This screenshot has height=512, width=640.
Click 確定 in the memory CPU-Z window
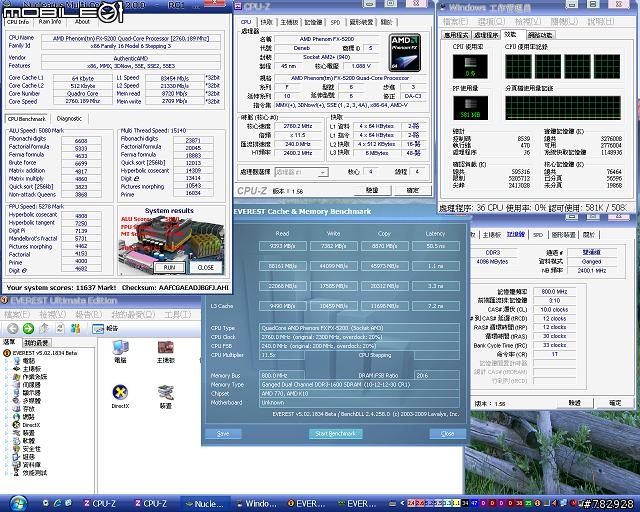point(615,403)
